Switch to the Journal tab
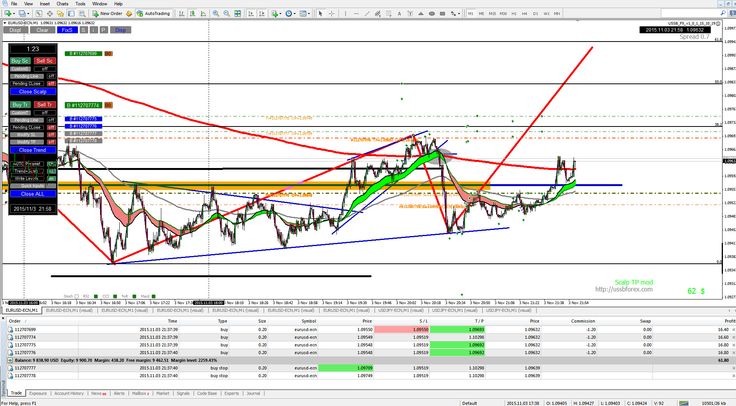Viewport: 736px width, 406px height. [253, 393]
